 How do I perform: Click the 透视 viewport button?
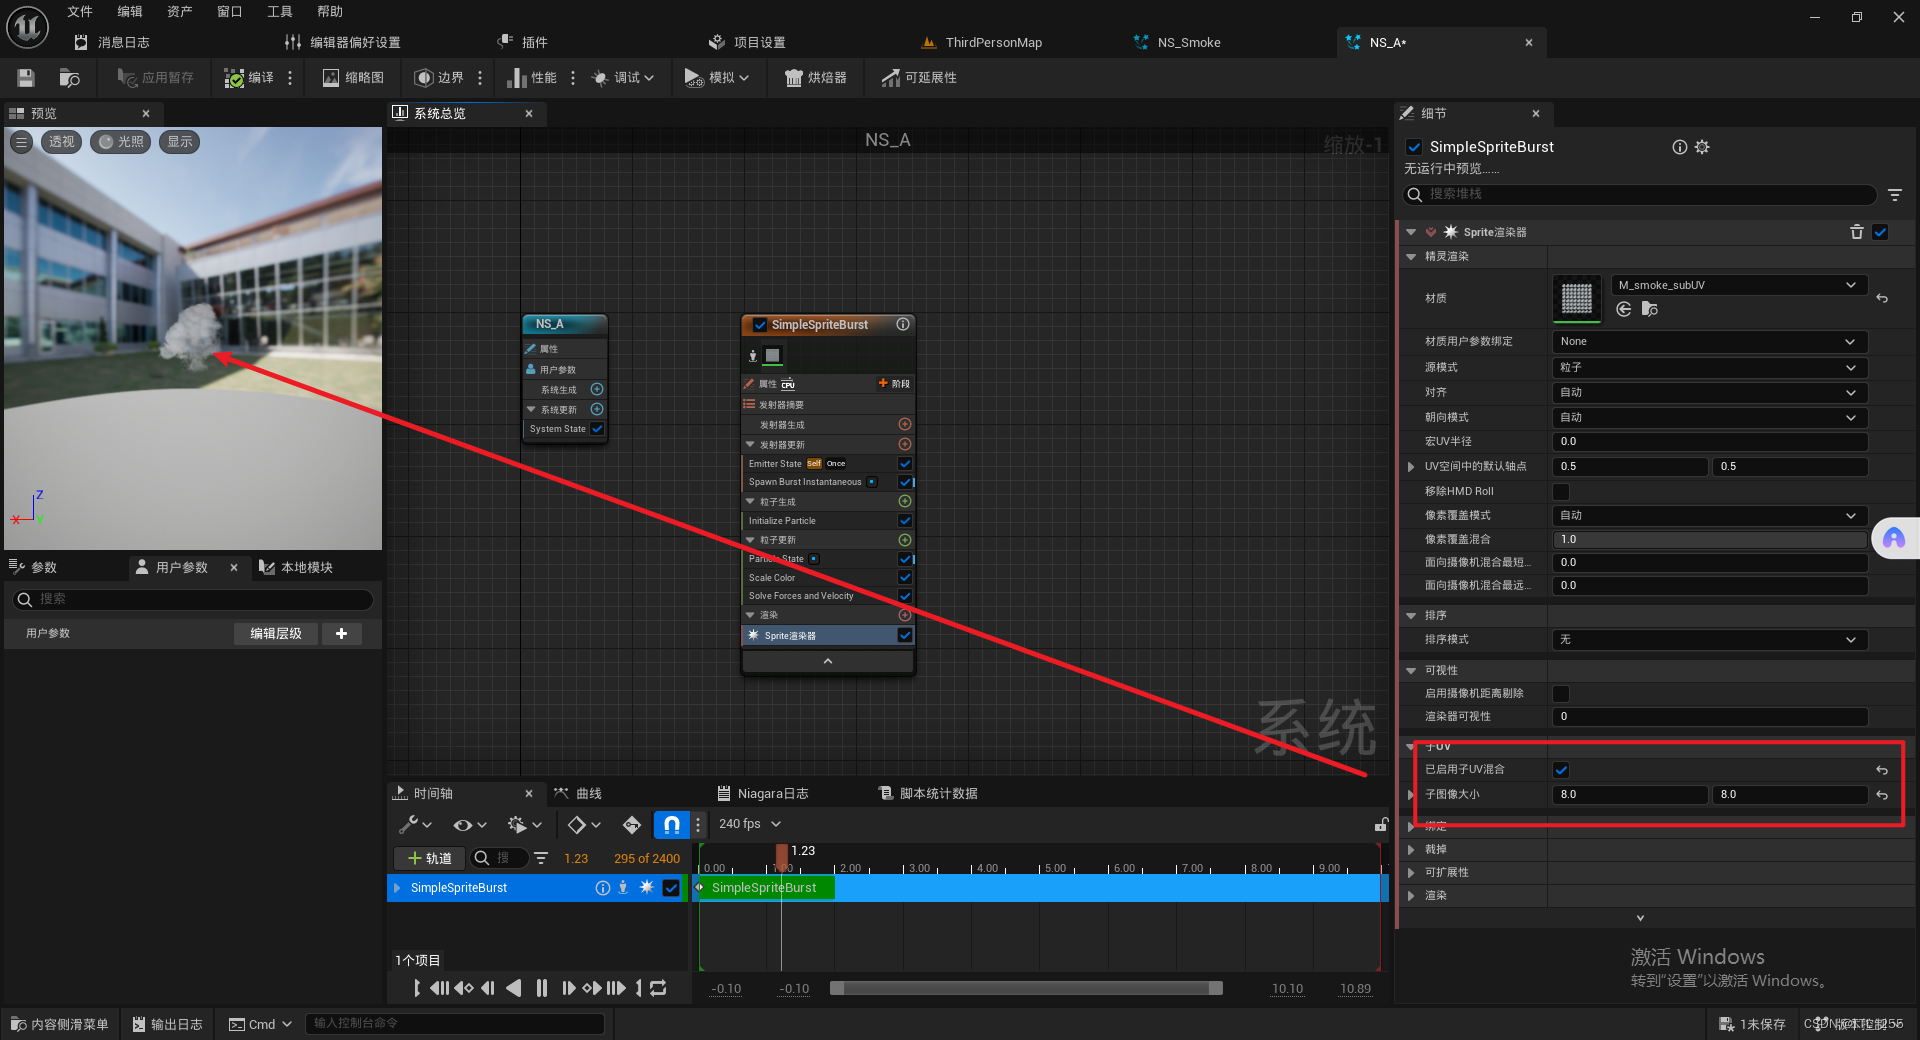pos(62,142)
